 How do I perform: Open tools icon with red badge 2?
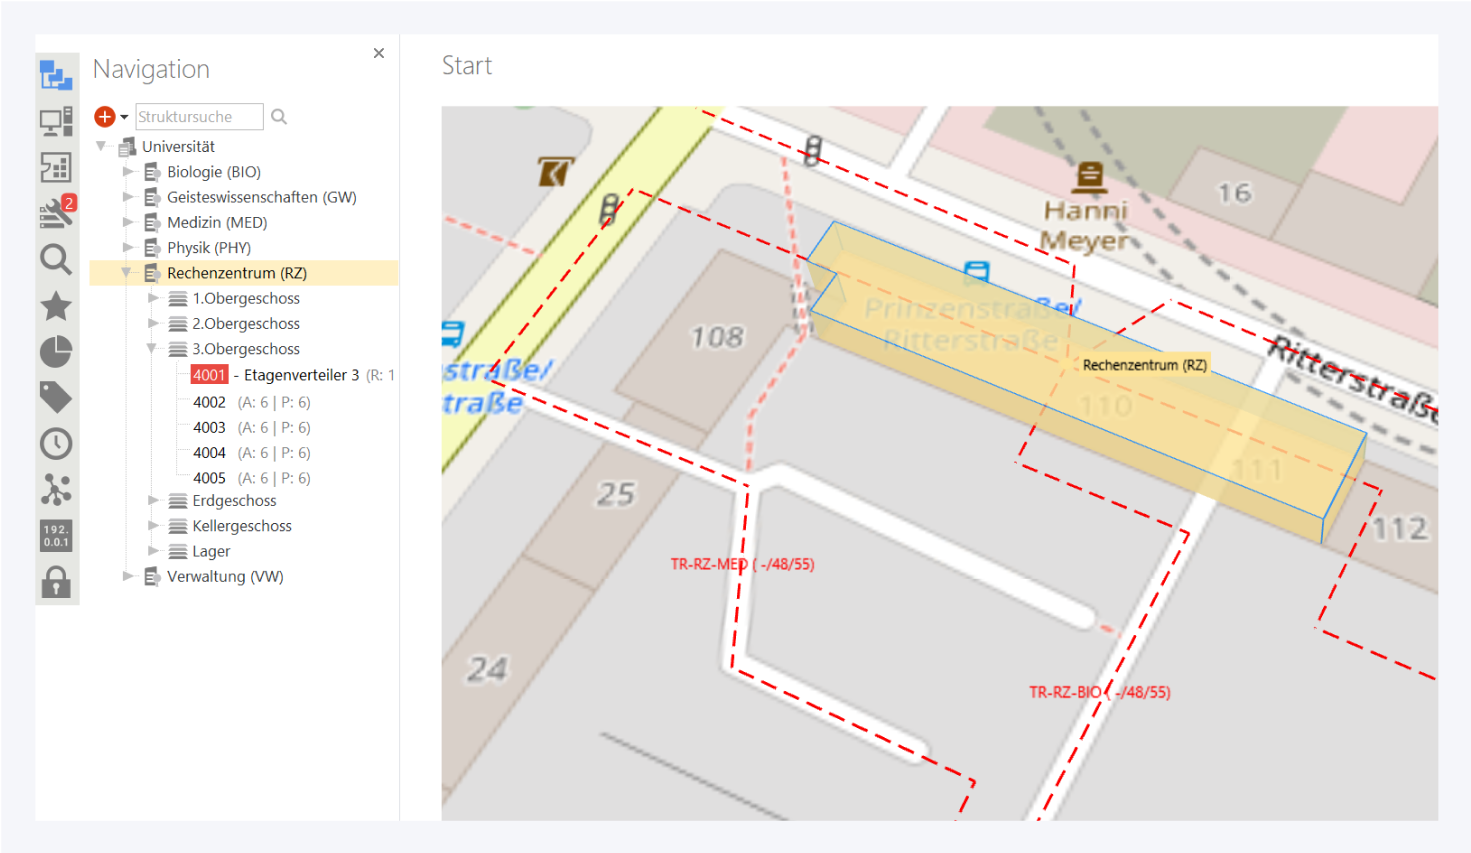point(56,212)
